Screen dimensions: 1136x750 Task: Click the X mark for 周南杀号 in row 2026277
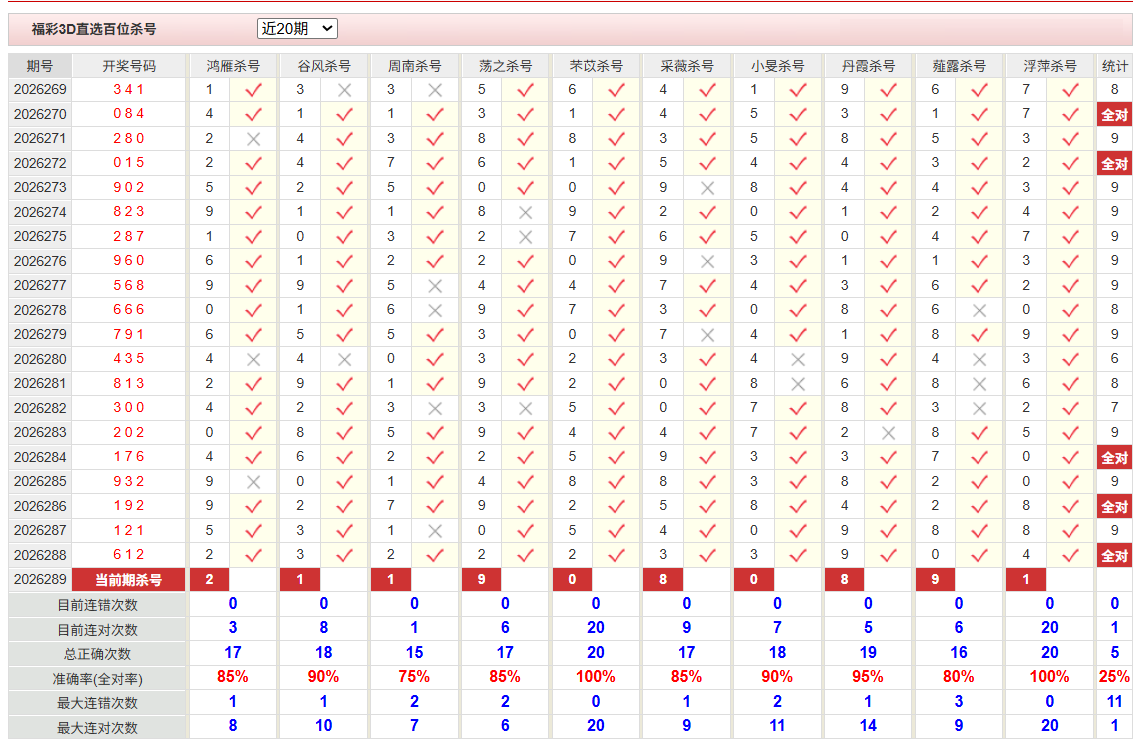click(435, 286)
